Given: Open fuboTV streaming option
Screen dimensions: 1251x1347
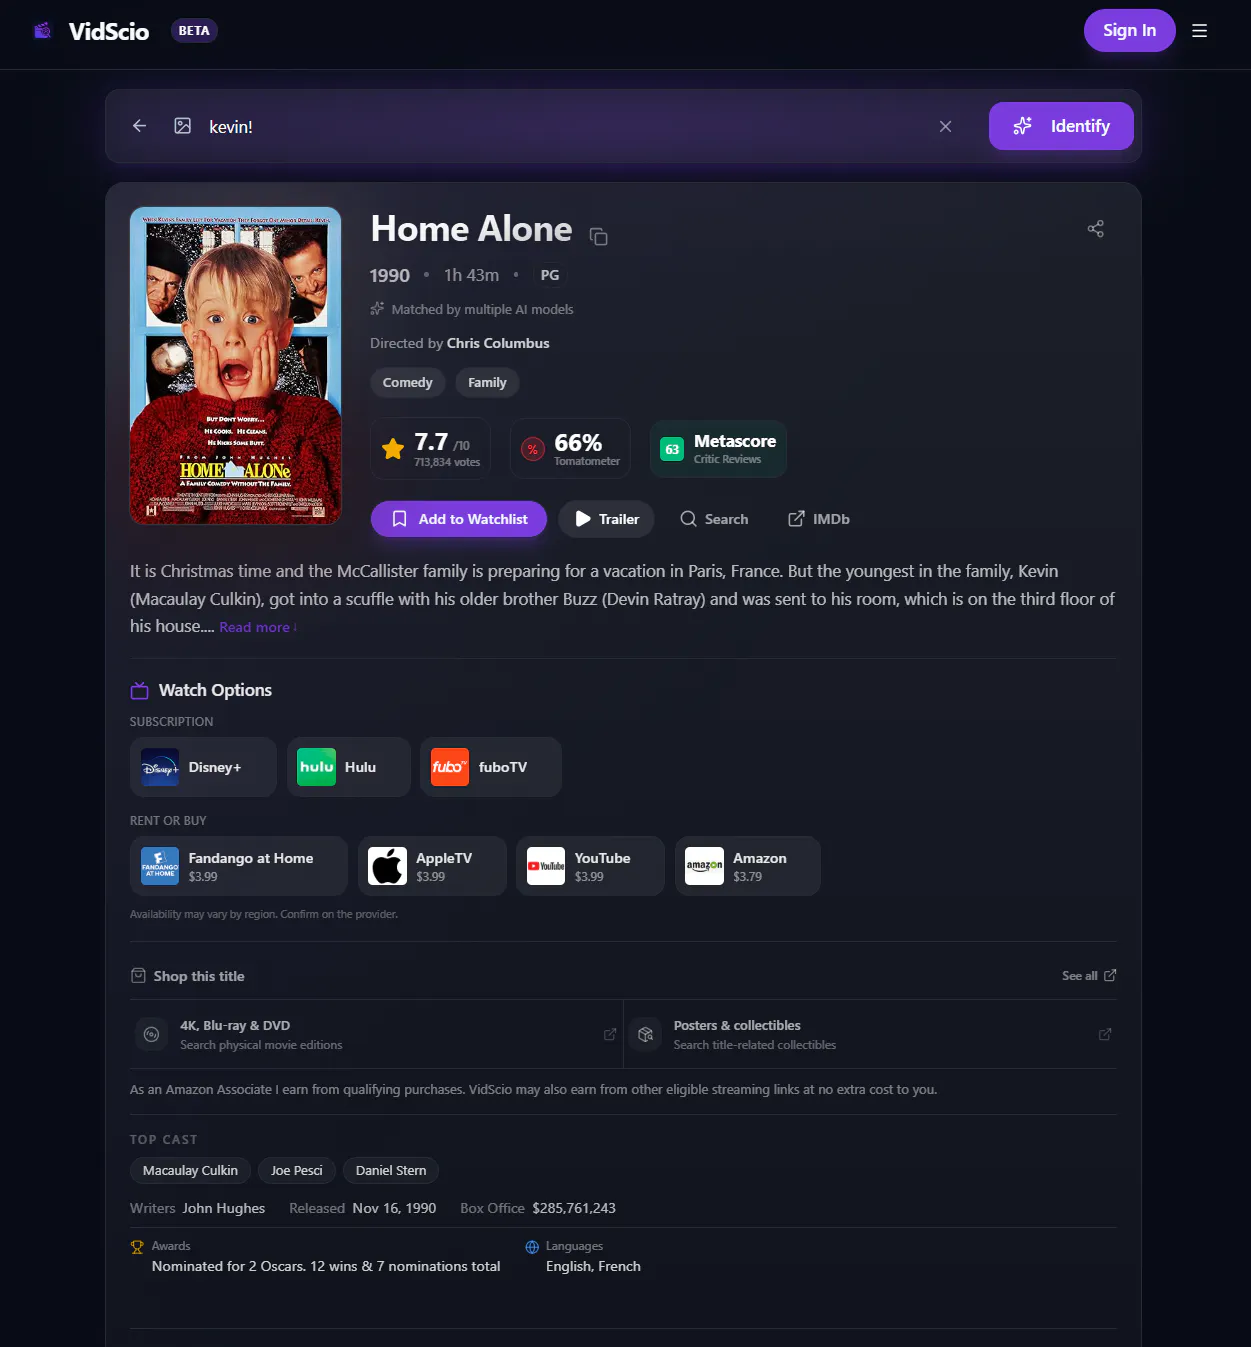Looking at the screenshot, I should click(x=491, y=767).
